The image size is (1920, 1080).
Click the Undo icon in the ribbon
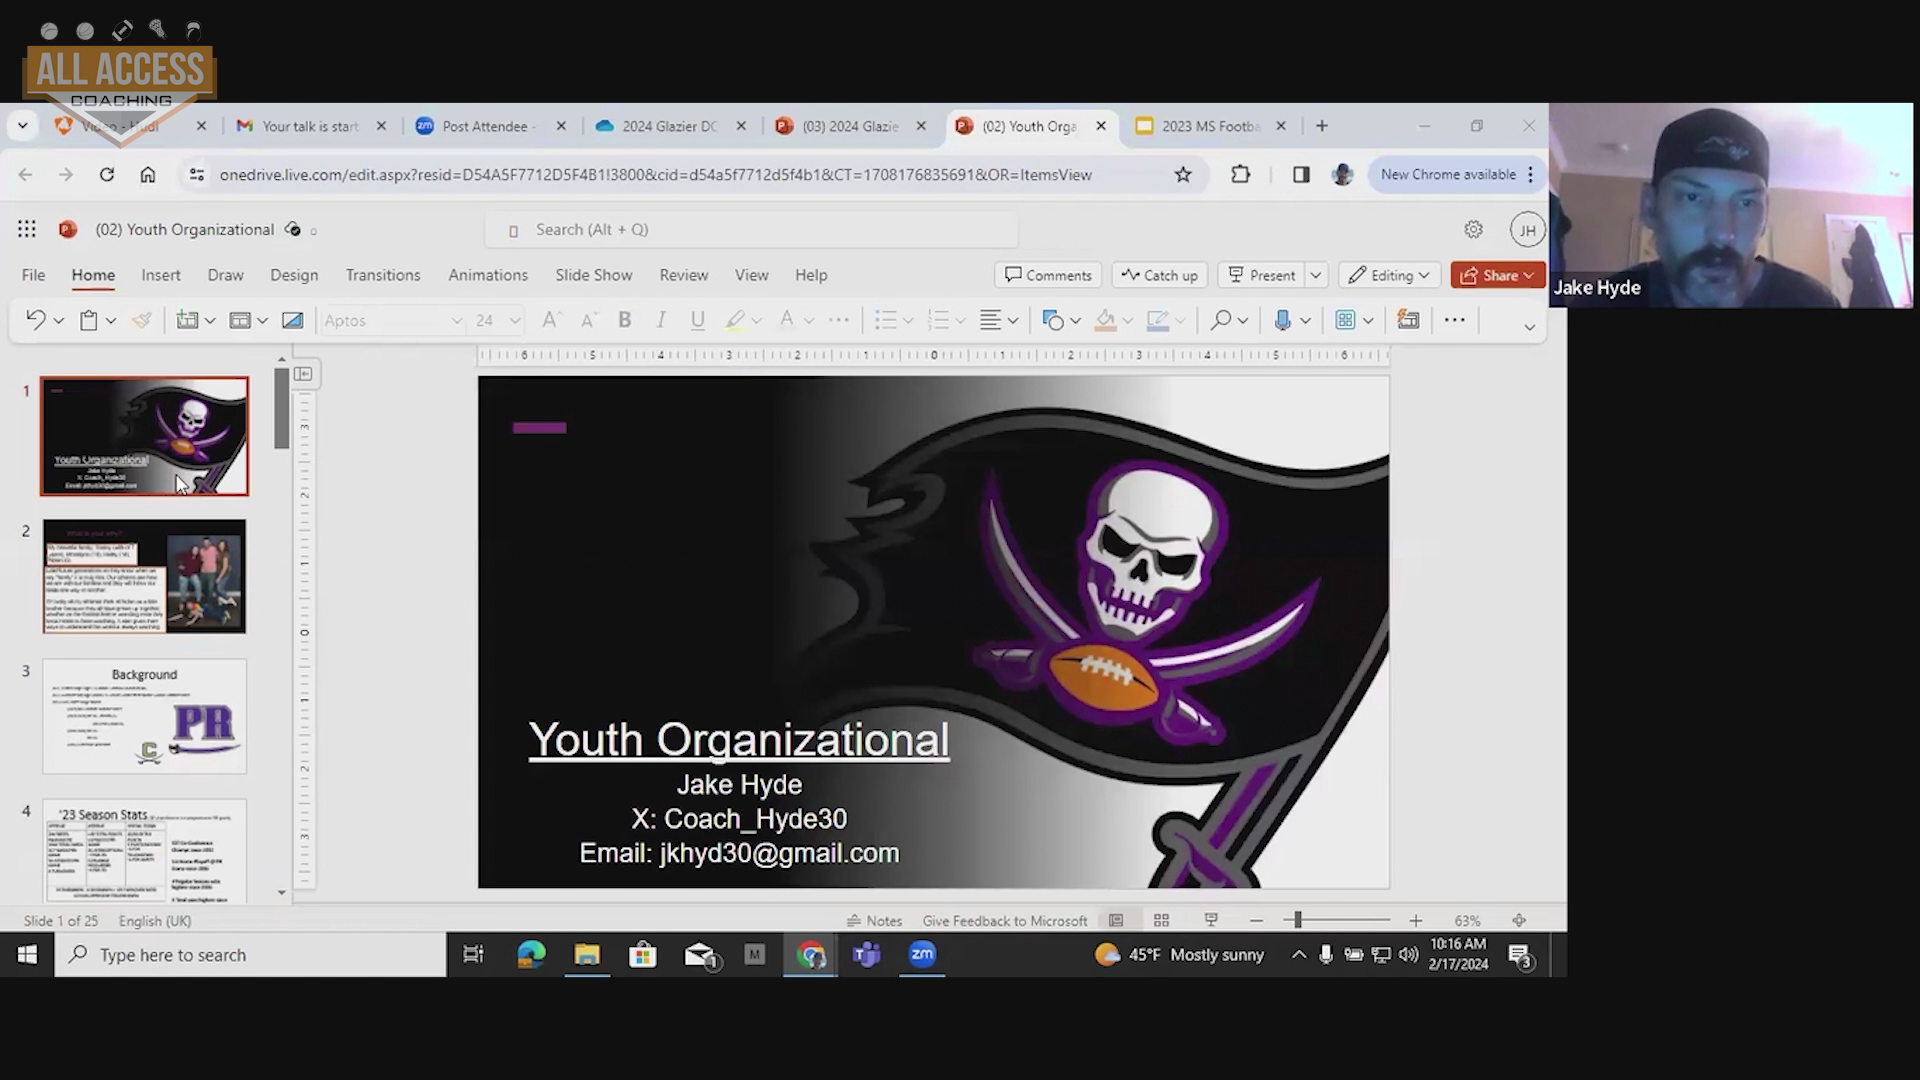click(x=36, y=320)
